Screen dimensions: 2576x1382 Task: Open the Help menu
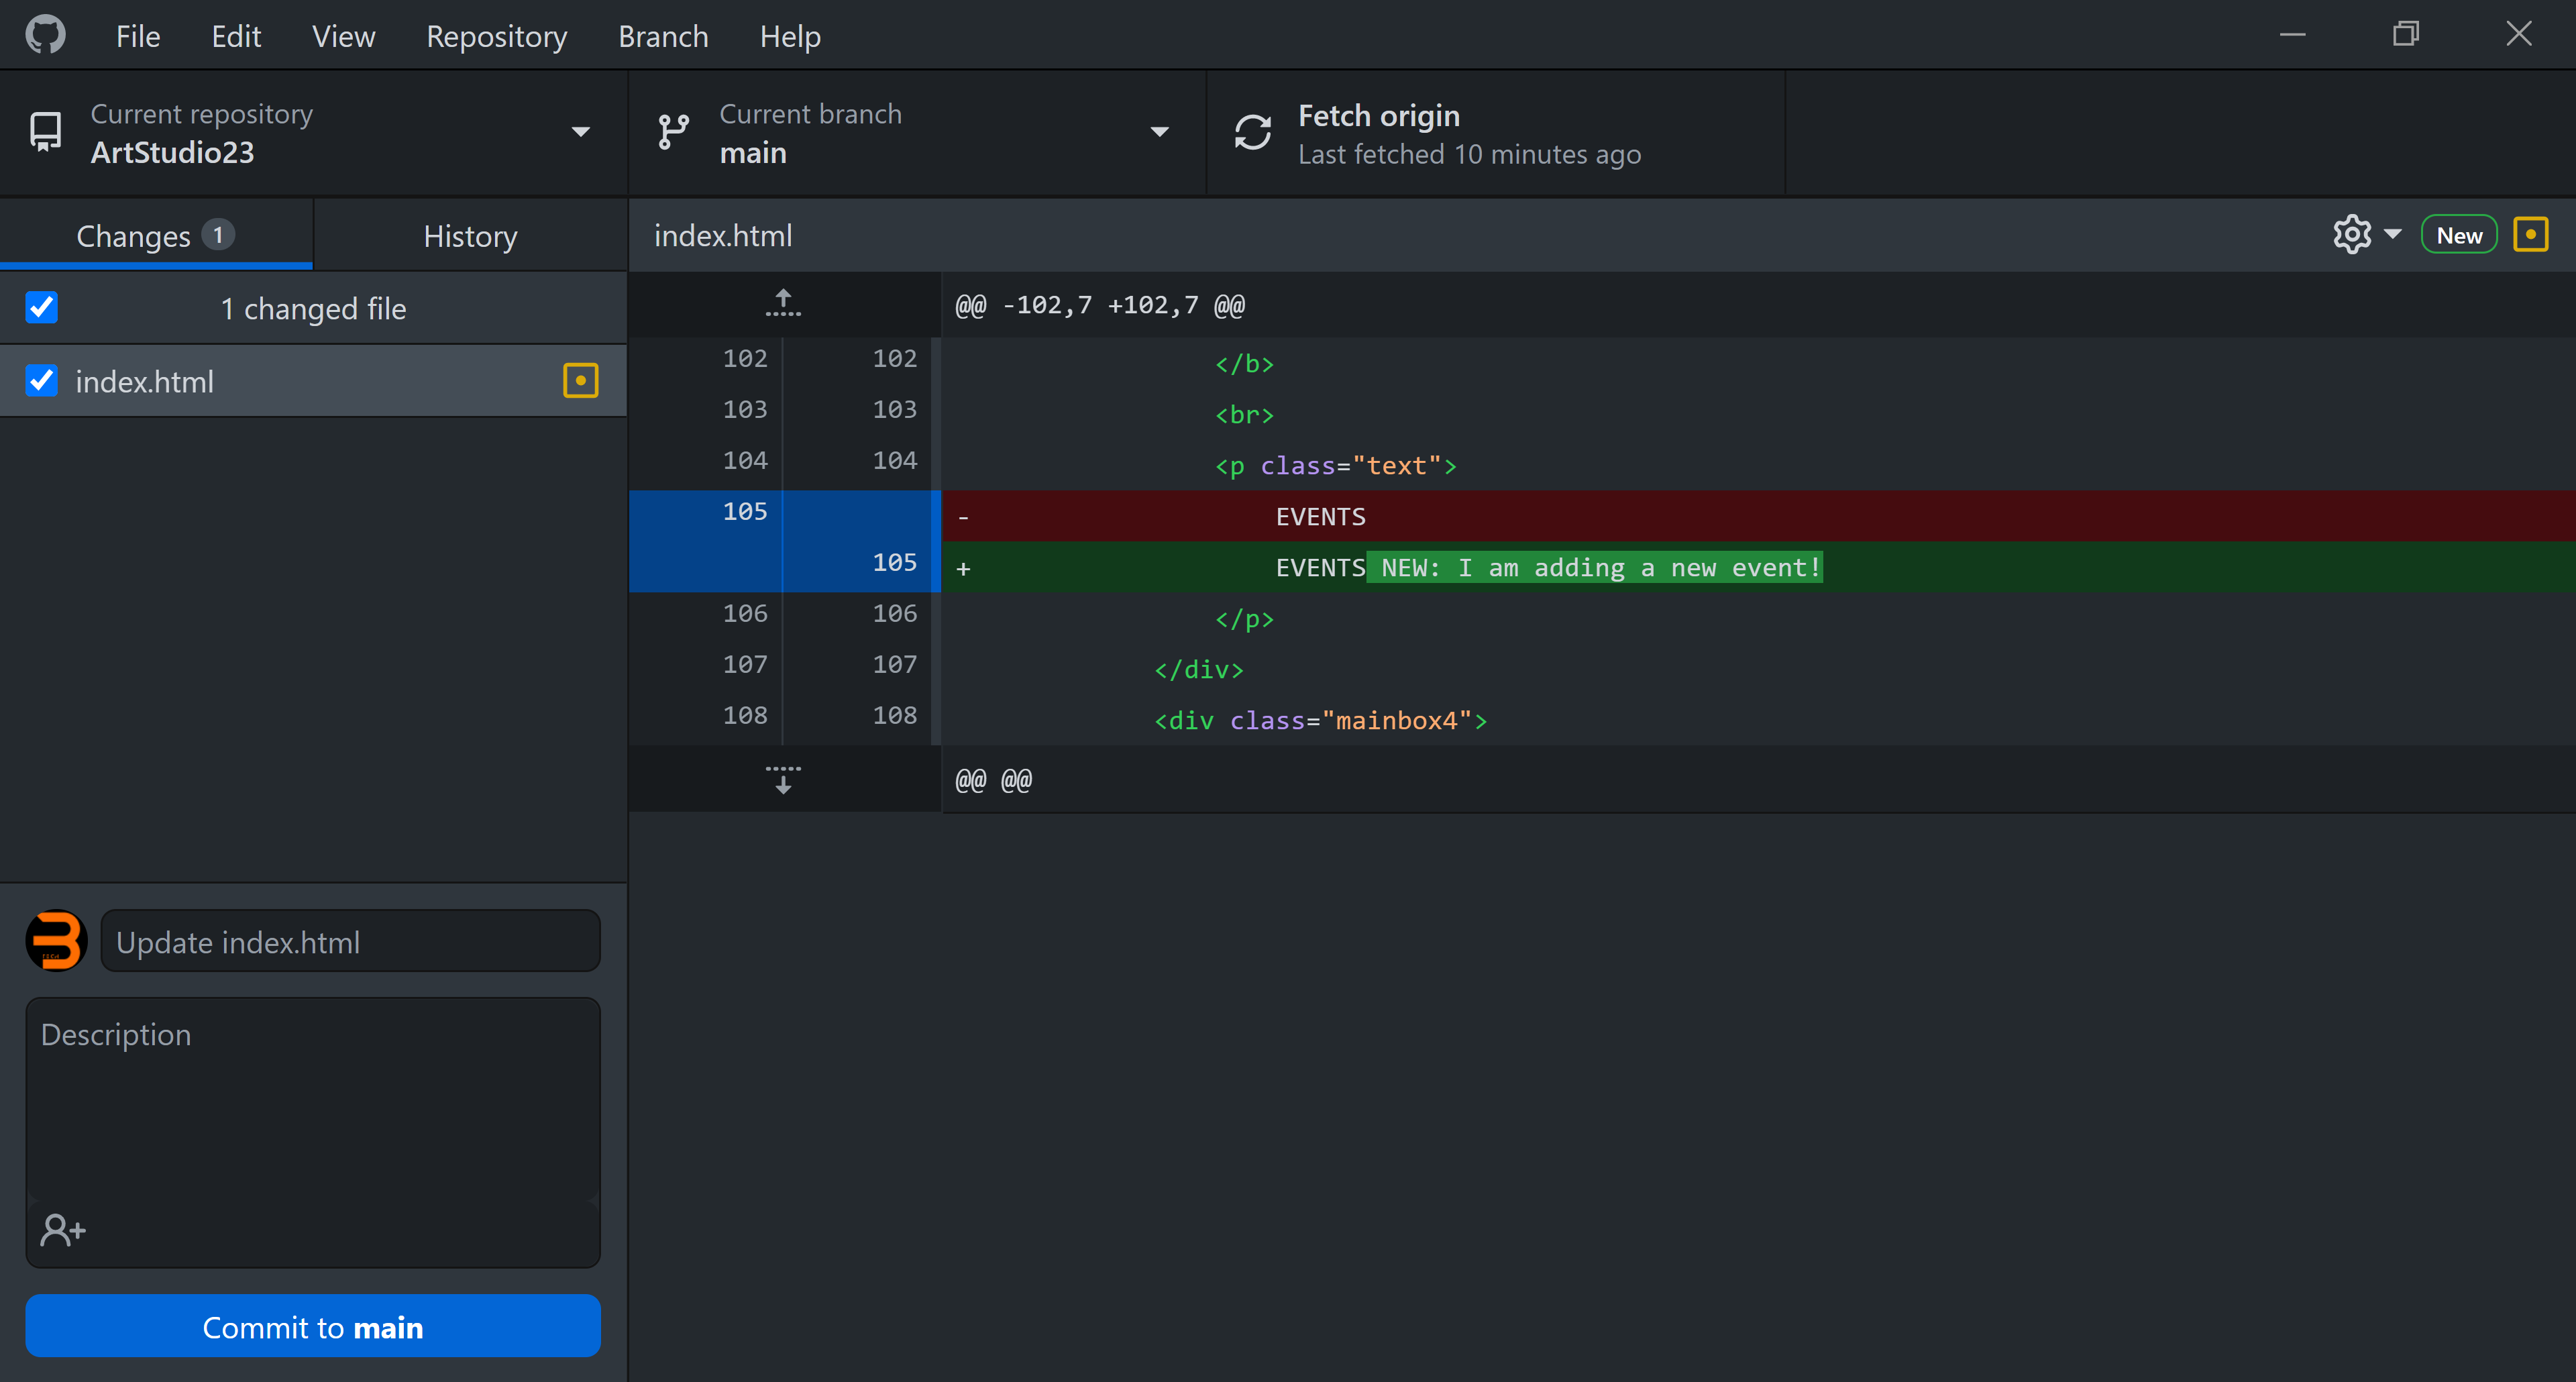(x=790, y=36)
